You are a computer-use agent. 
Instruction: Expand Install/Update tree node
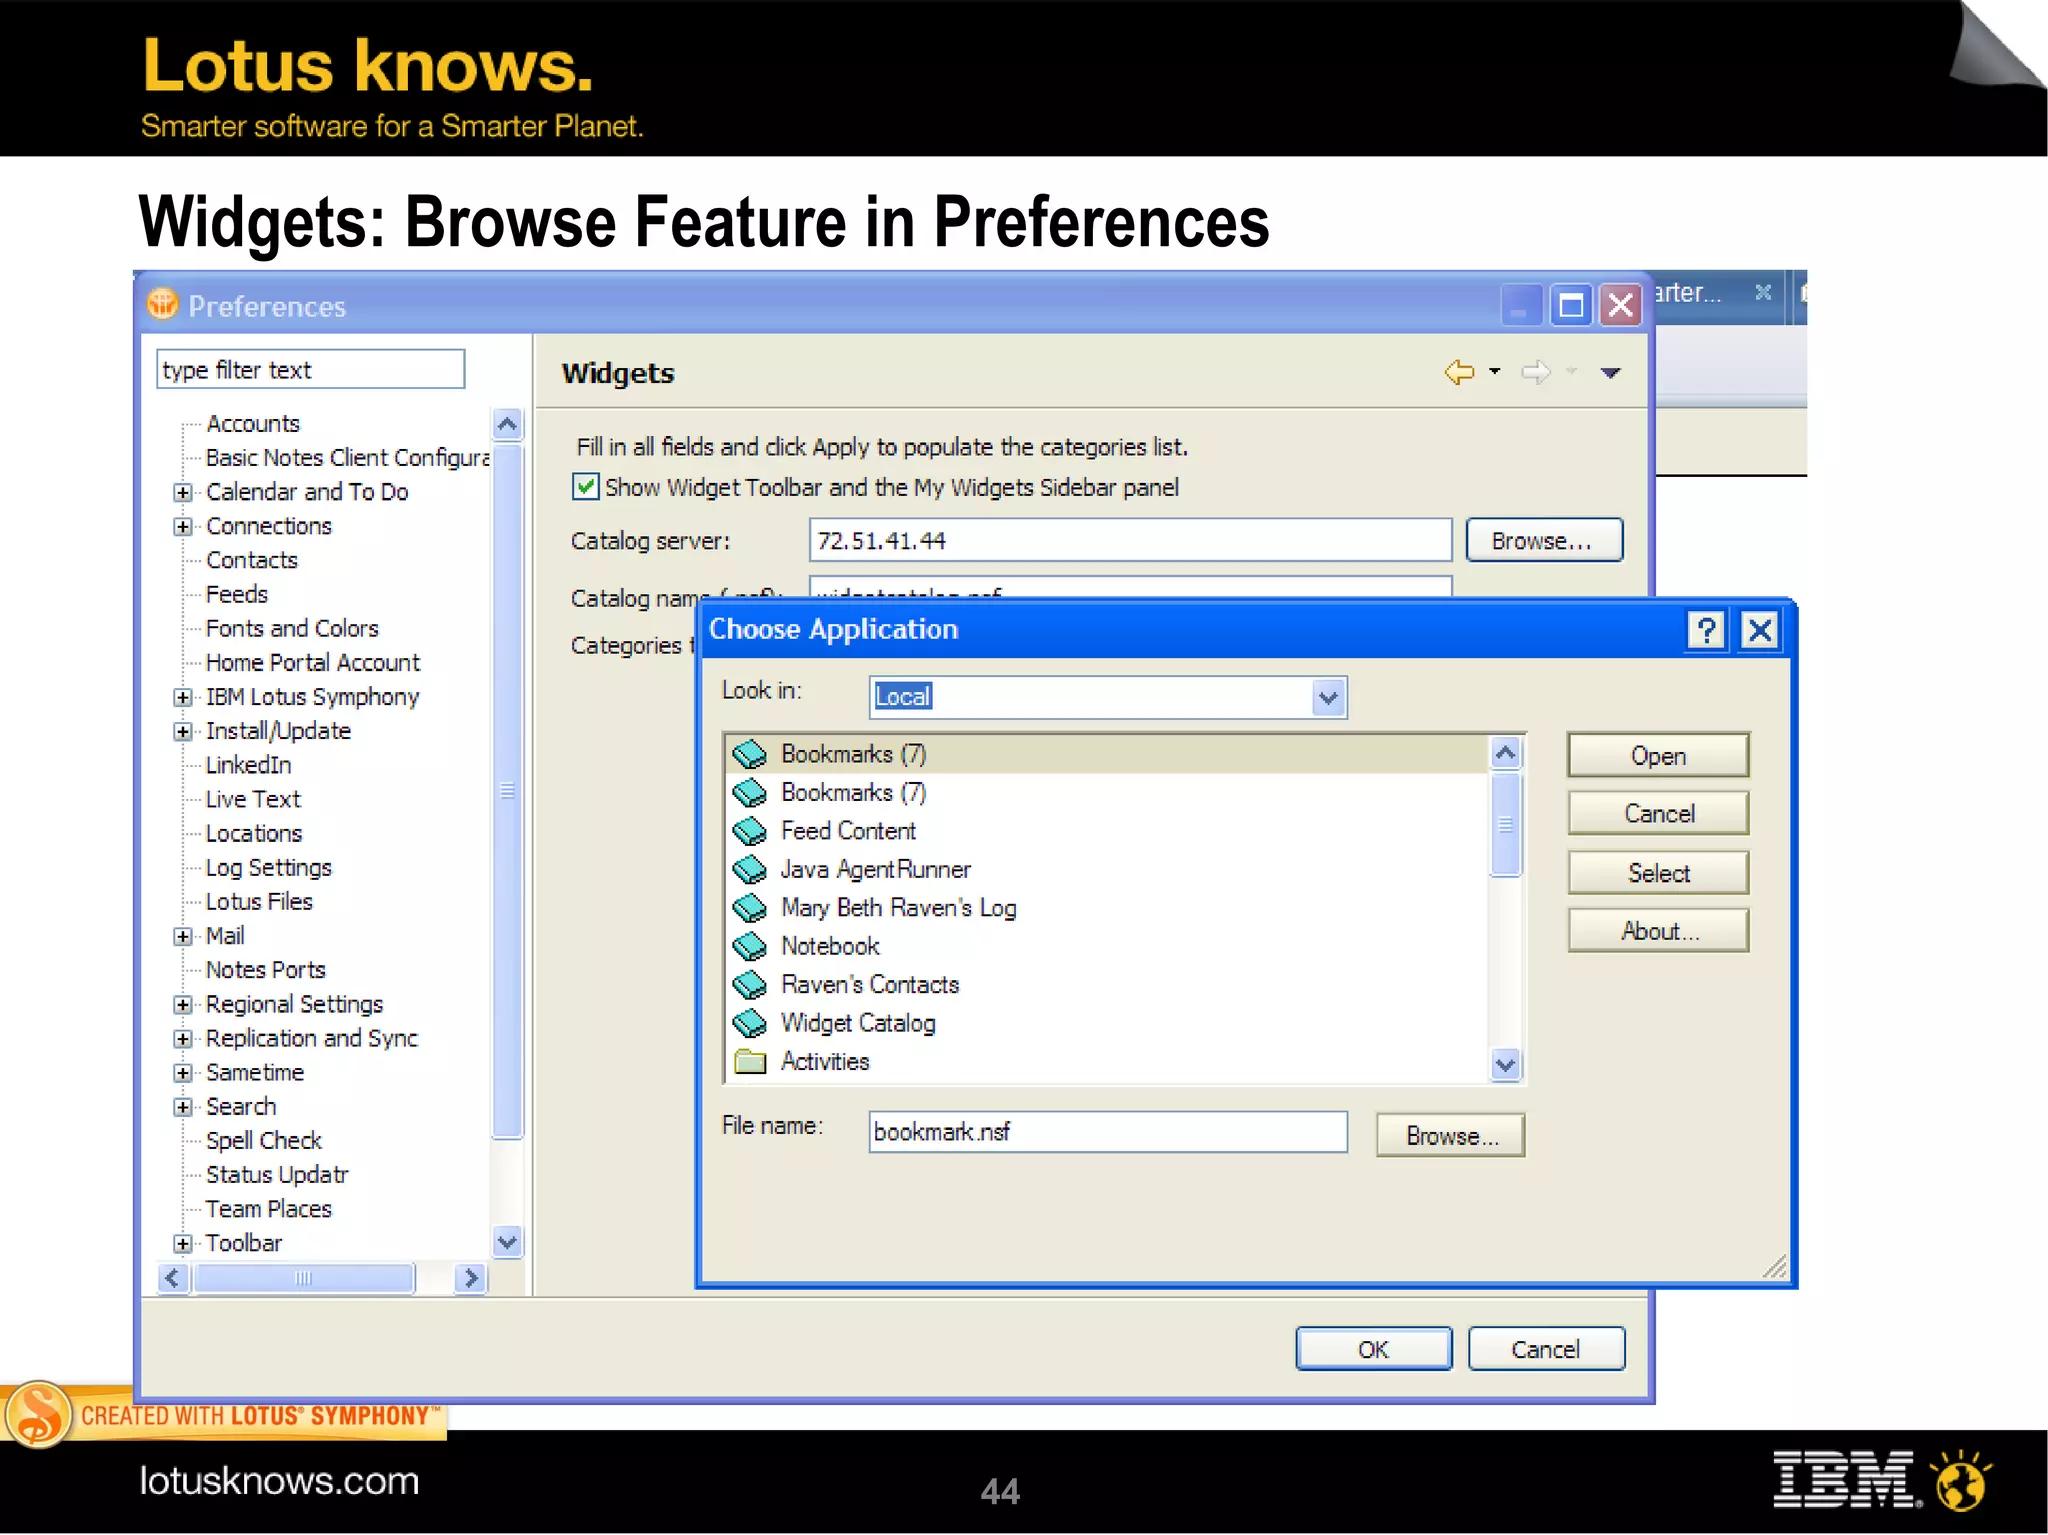click(x=182, y=731)
